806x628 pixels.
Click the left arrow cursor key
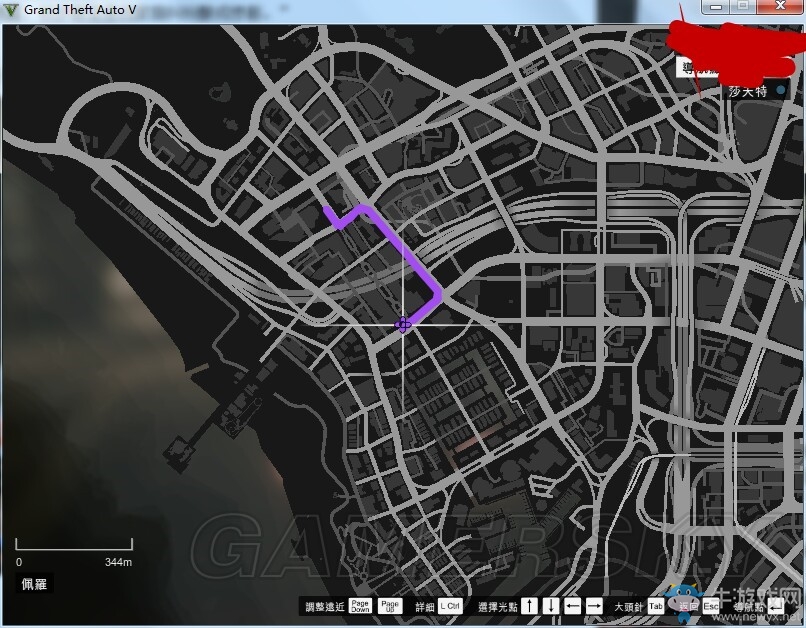click(x=573, y=606)
